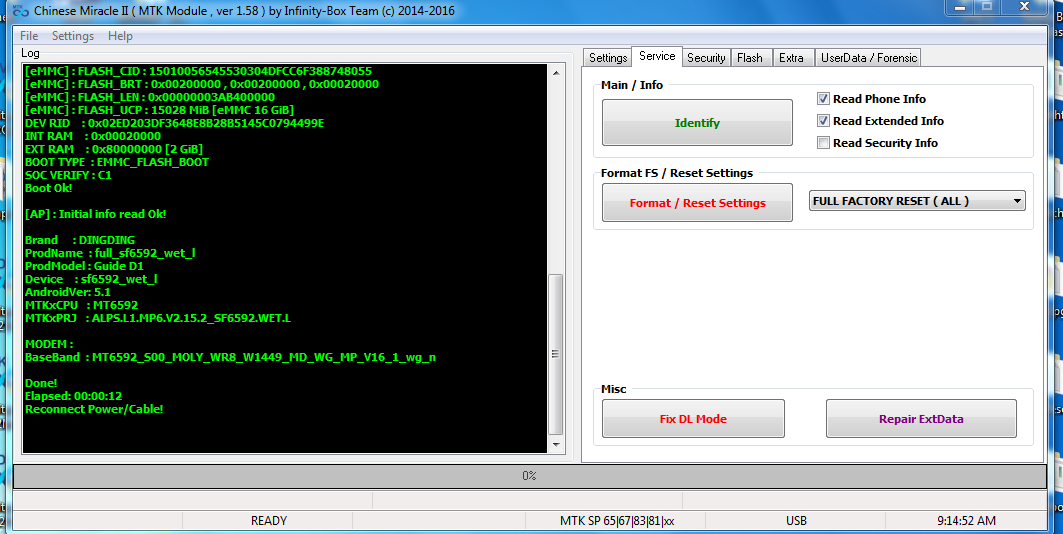Click the FLASH_CID log line
The height and width of the screenshot is (534, 1063).
[198, 71]
